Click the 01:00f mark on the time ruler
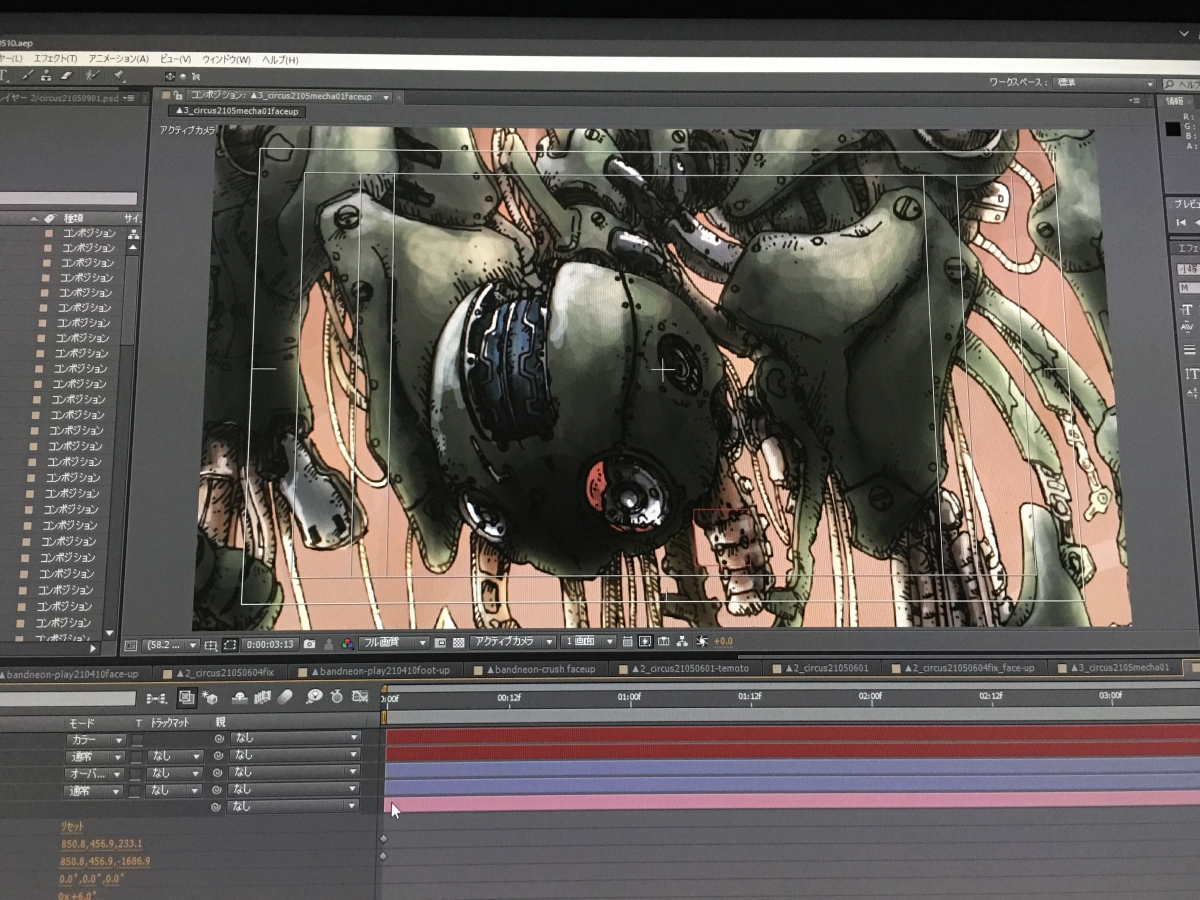 [629, 698]
